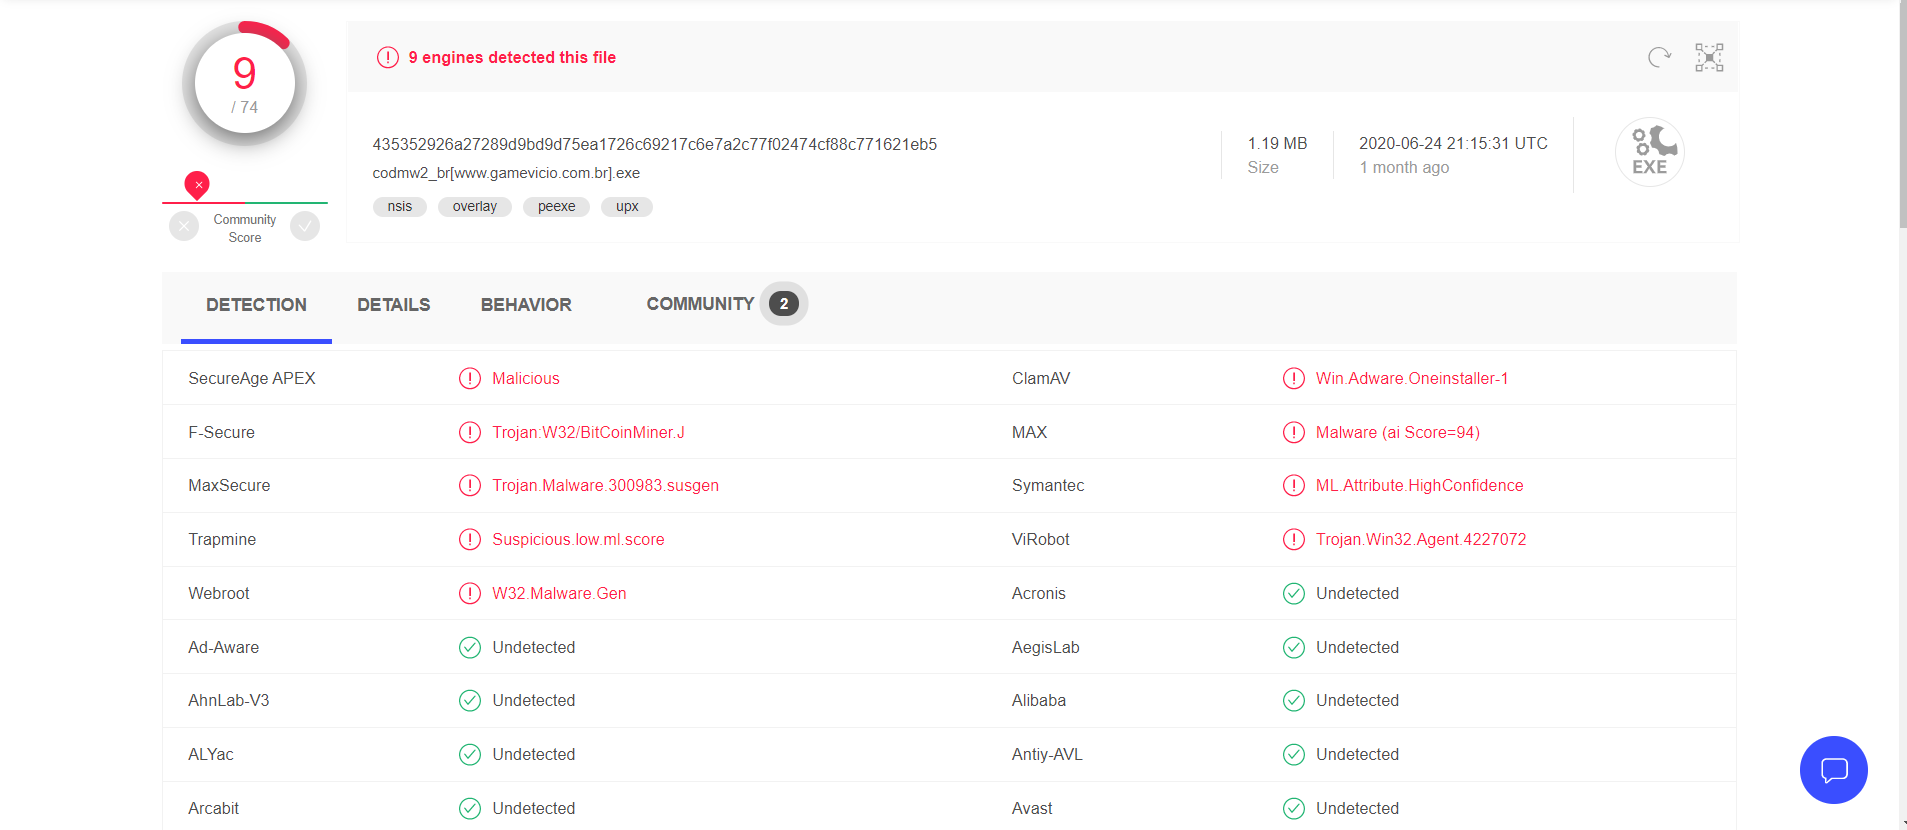Click the 'ViRobot' engine name
This screenshot has height=830, width=1907.
pyautogui.click(x=1041, y=539)
